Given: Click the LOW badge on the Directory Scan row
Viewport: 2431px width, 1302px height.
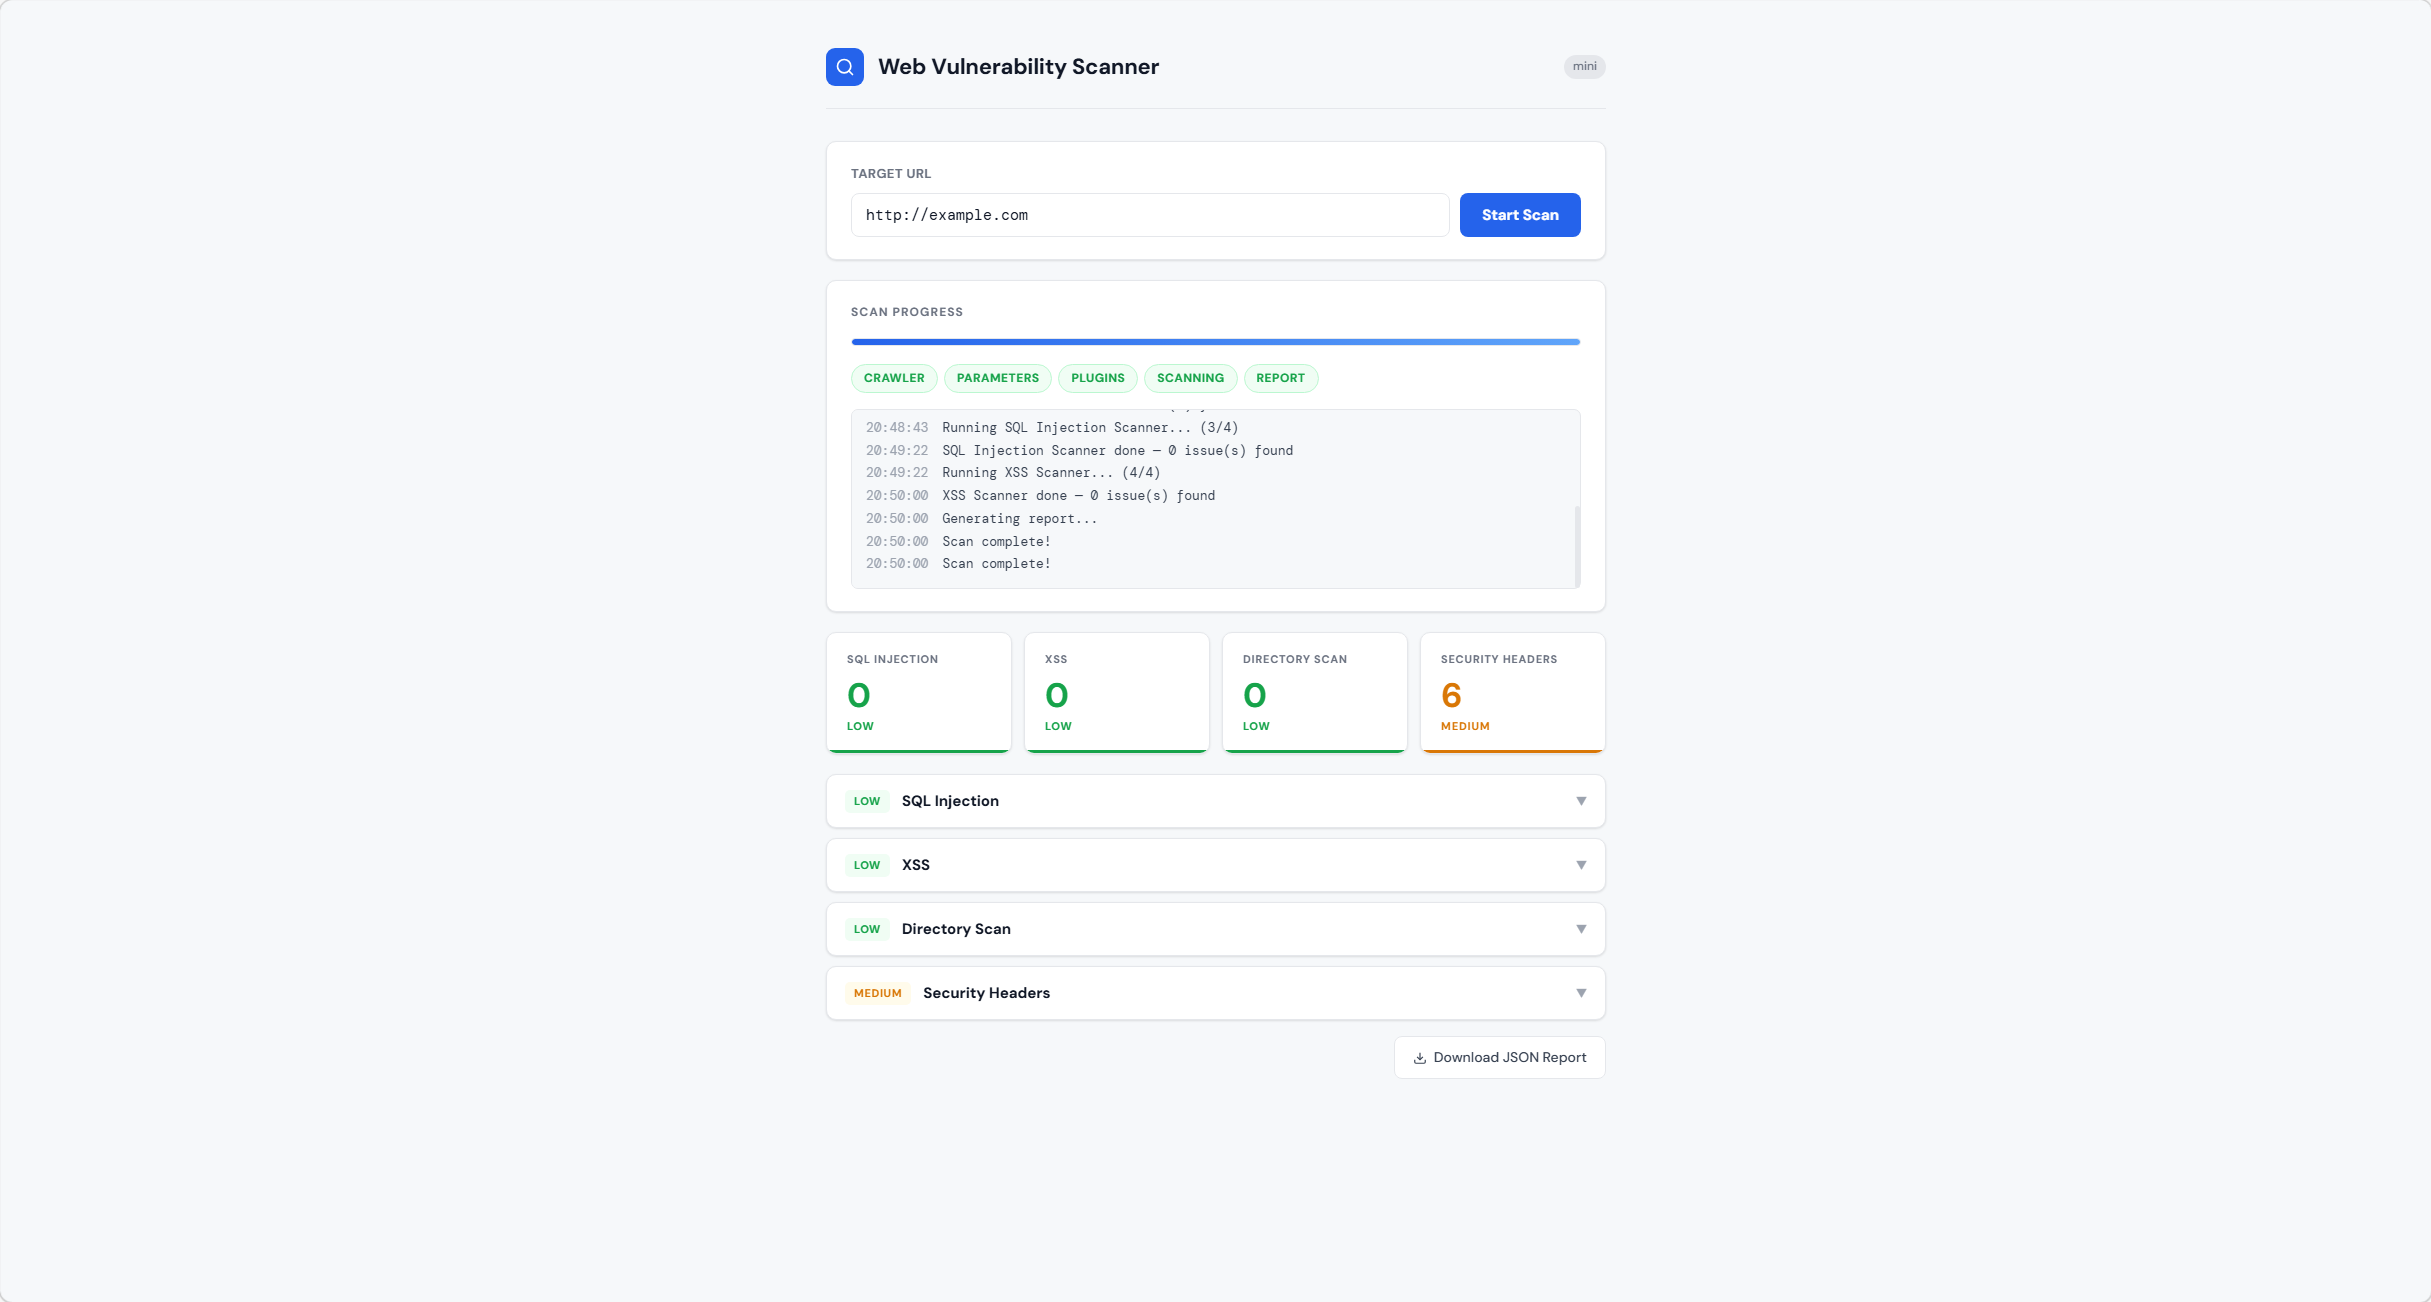Looking at the screenshot, I should click(866, 929).
